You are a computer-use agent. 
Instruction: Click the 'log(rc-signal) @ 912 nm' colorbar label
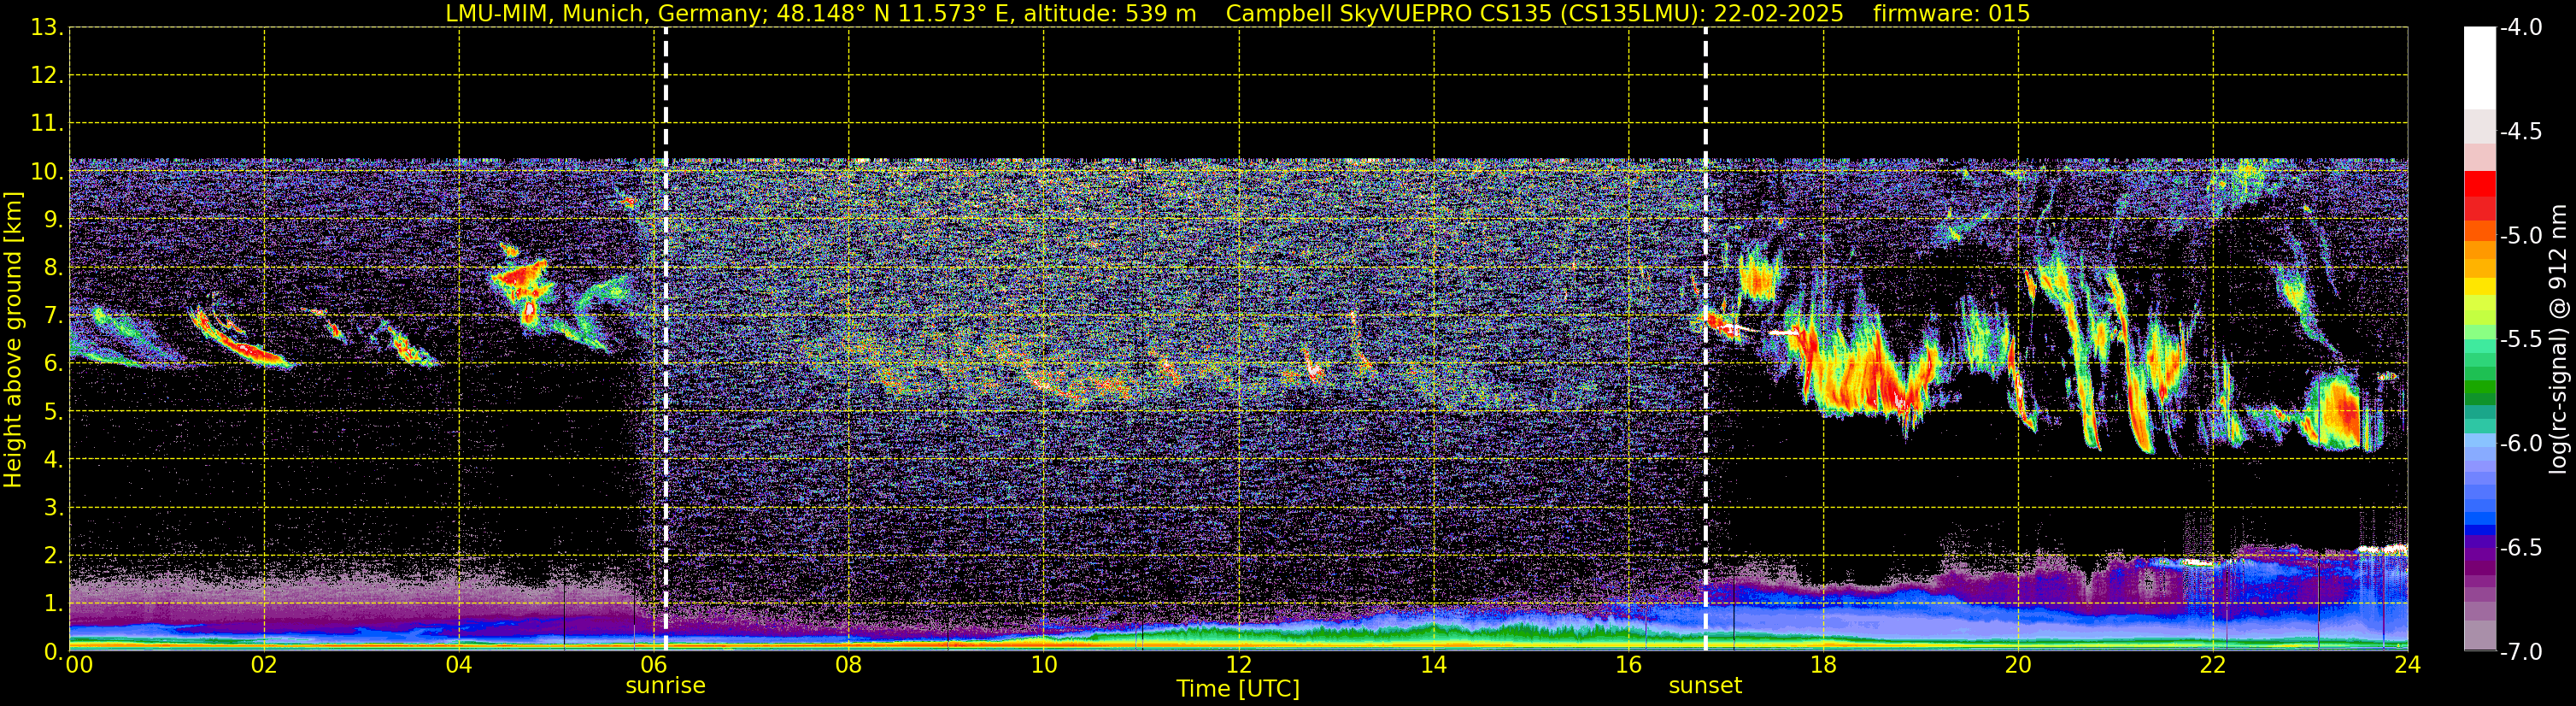tap(2558, 340)
